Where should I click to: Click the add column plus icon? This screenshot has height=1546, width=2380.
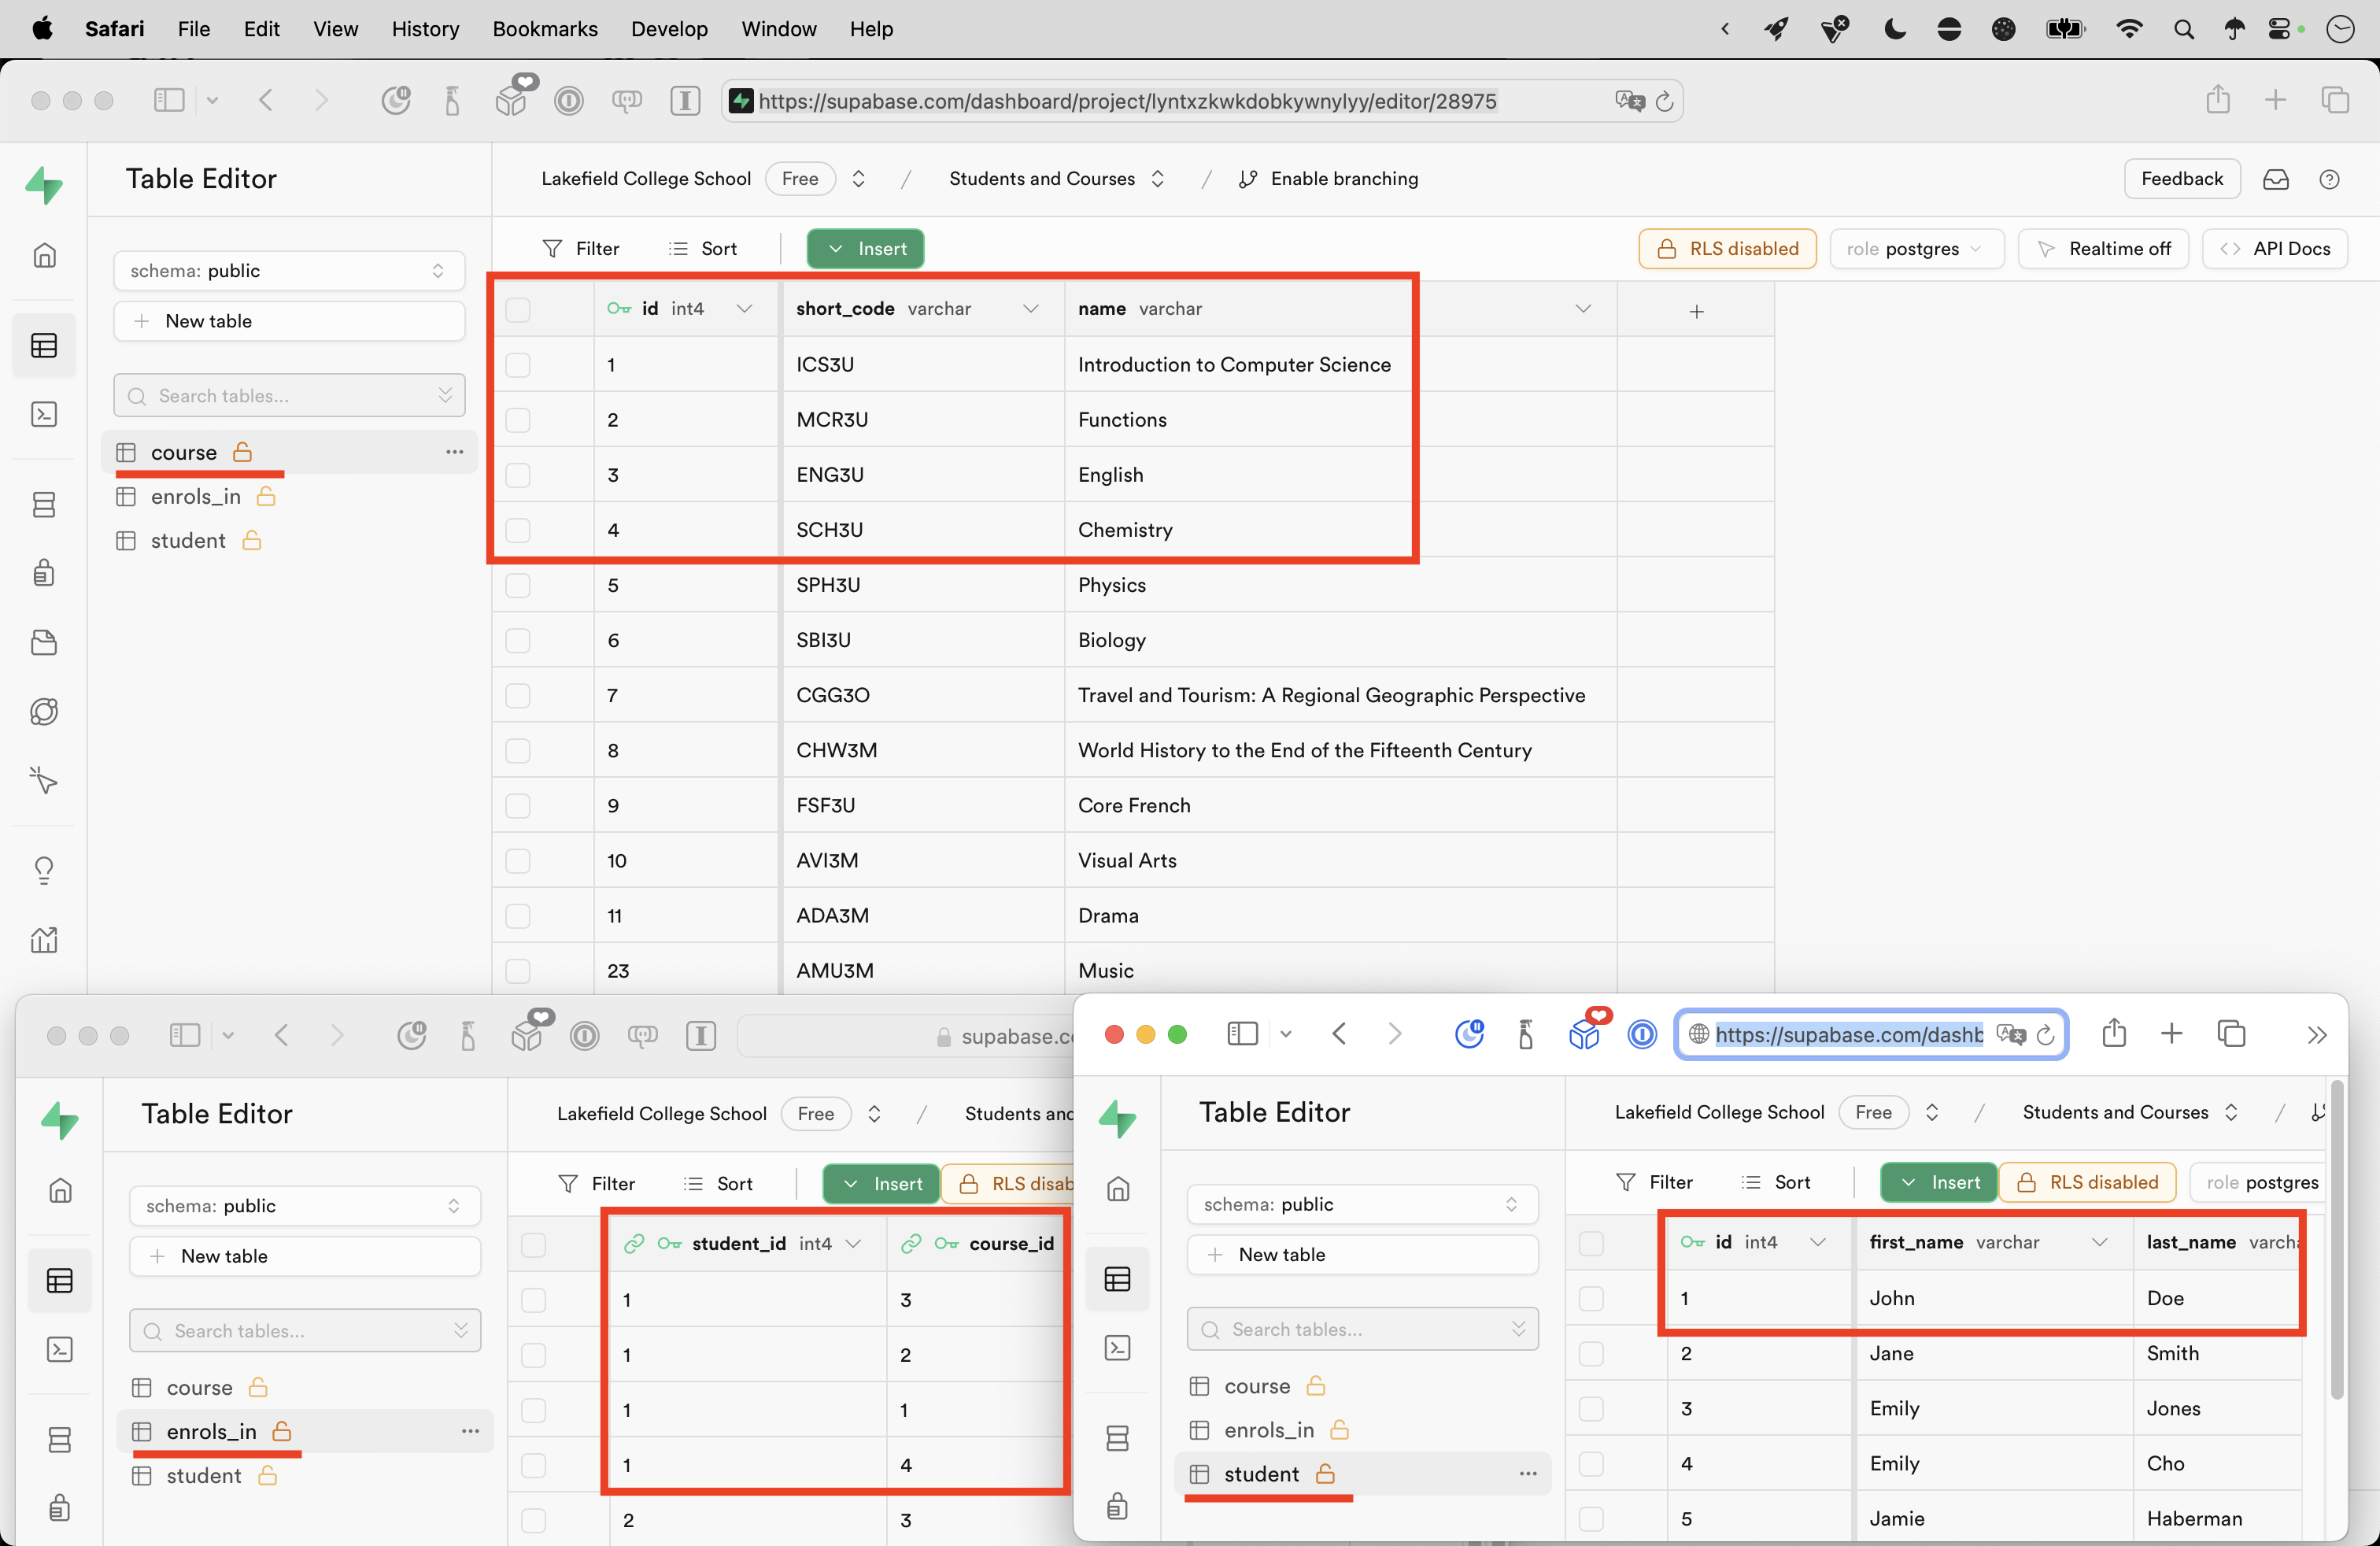1696,311
